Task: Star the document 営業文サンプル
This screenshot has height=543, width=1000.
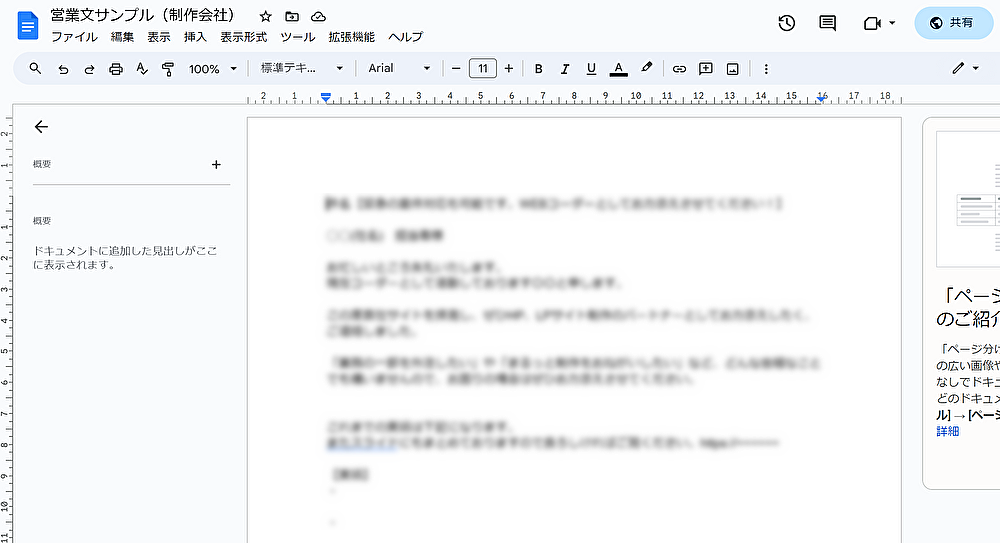Action: pyautogui.click(x=266, y=17)
